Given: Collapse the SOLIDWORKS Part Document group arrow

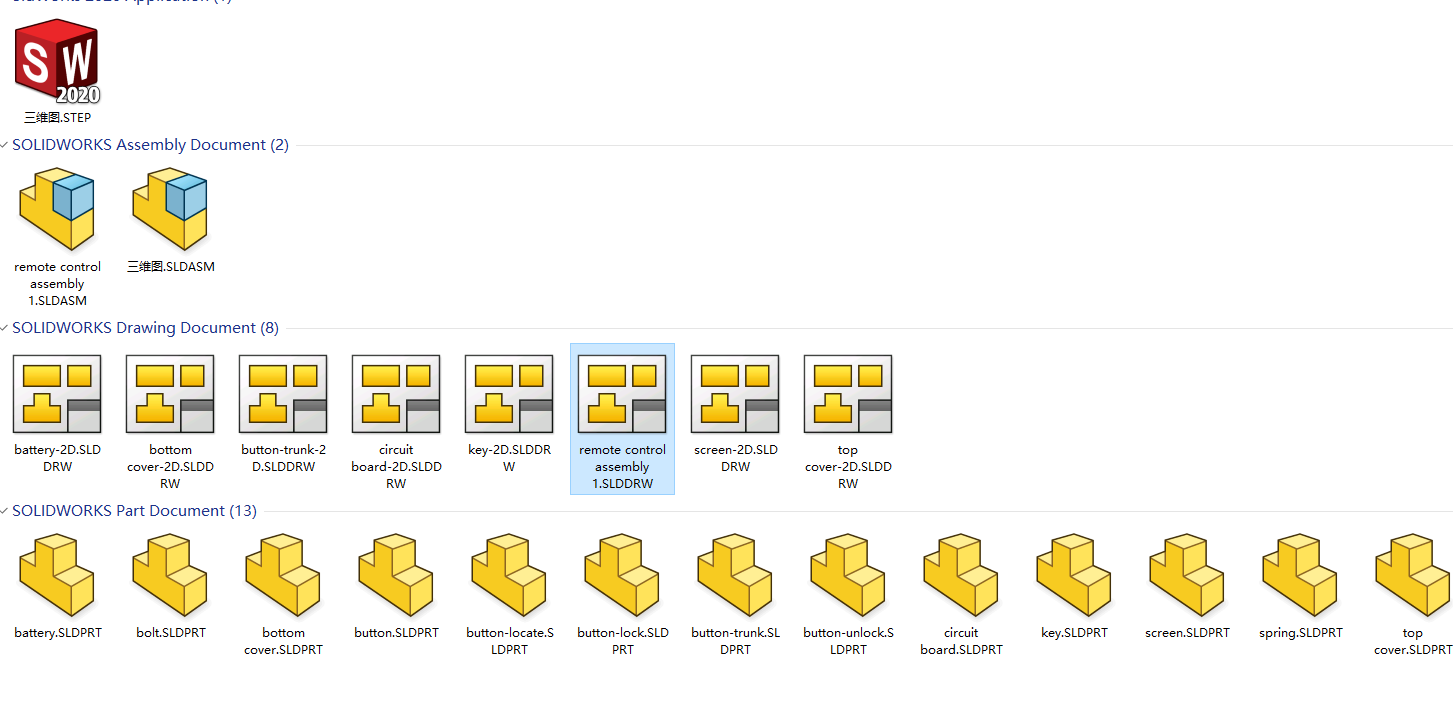Looking at the screenshot, I should (x=5, y=512).
